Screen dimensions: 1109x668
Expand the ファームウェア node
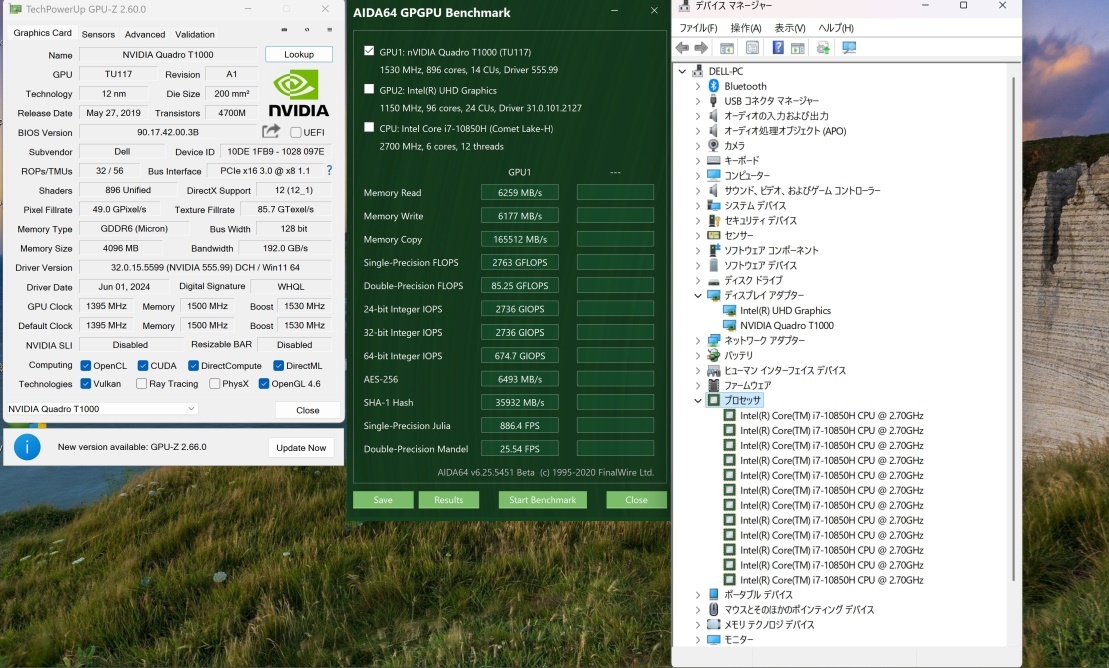697,385
